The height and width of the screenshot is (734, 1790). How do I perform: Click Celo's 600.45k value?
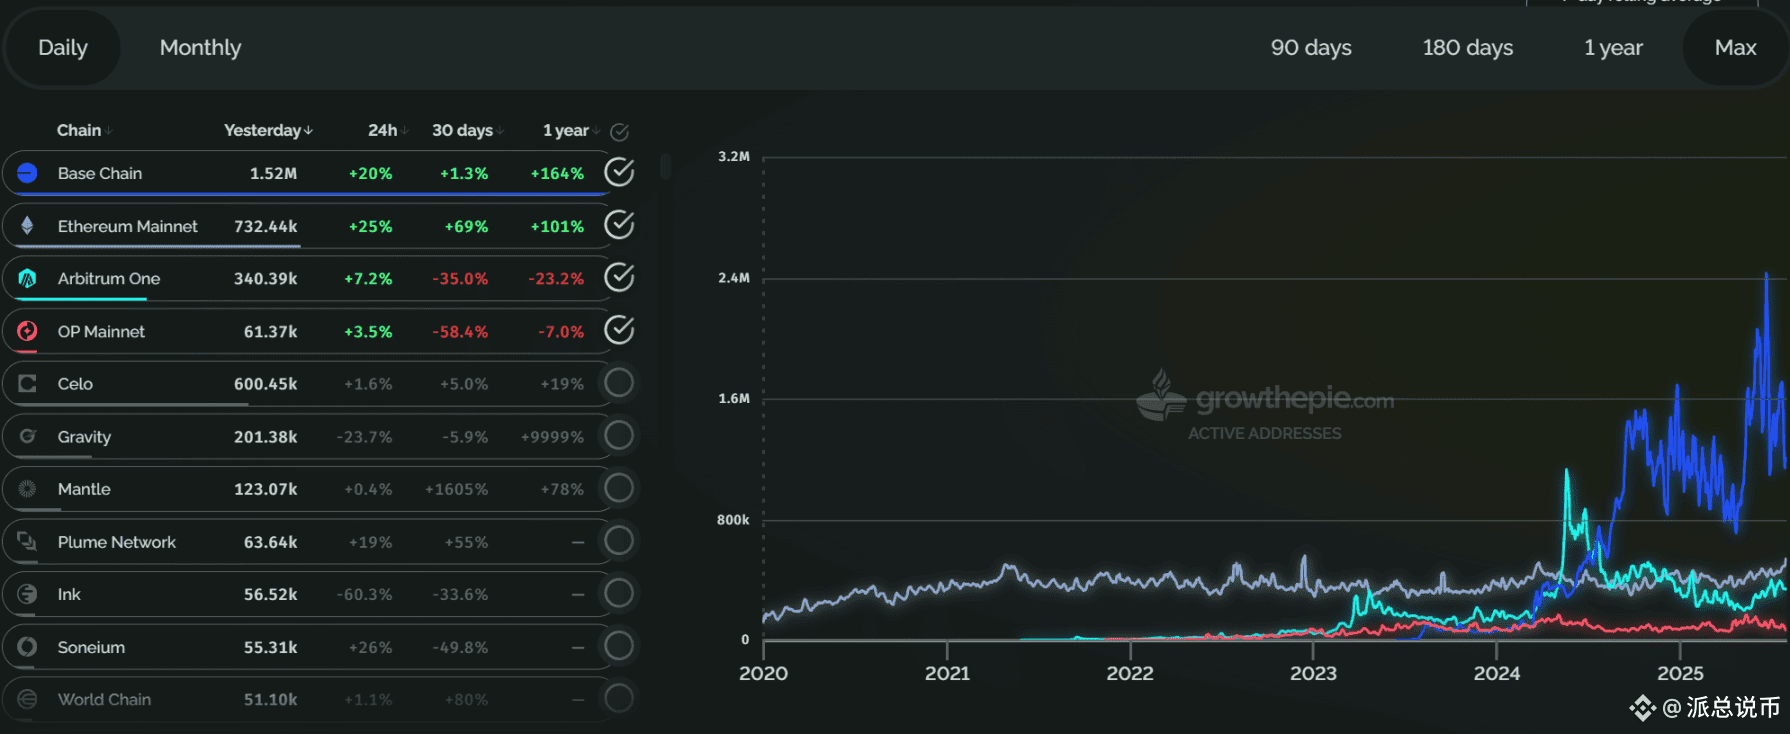pos(265,384)
